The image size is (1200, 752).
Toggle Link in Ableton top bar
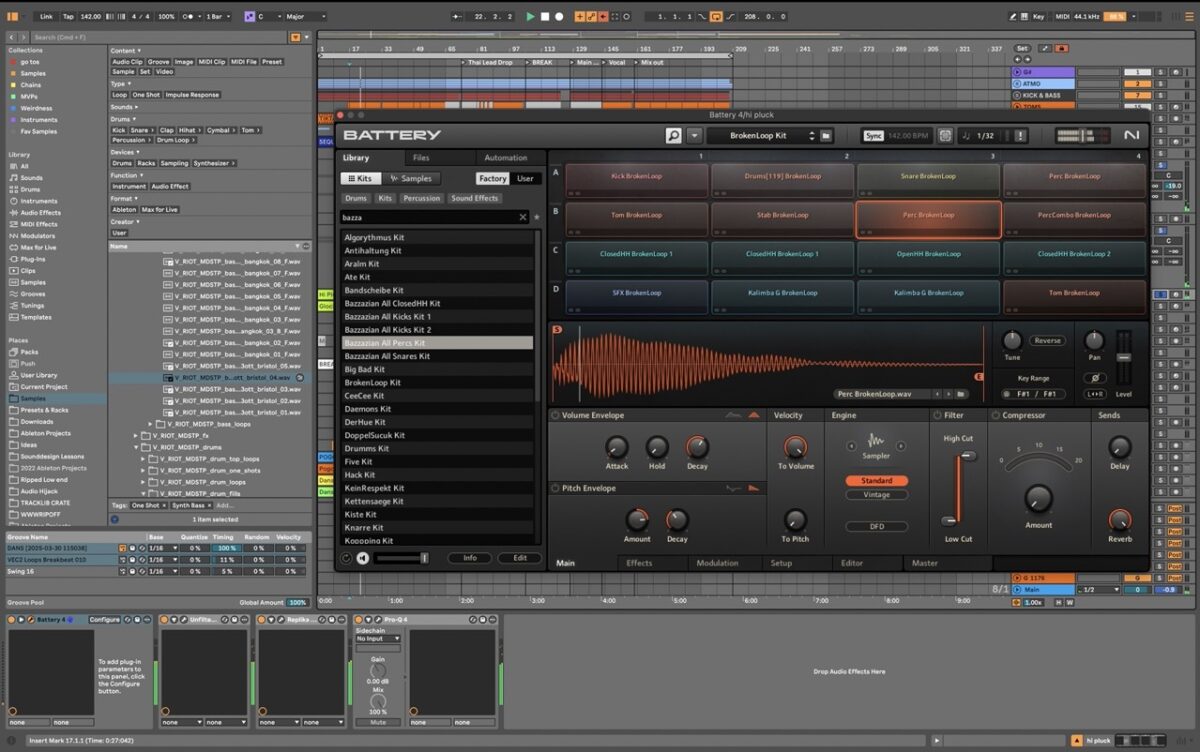click(46, 17)
